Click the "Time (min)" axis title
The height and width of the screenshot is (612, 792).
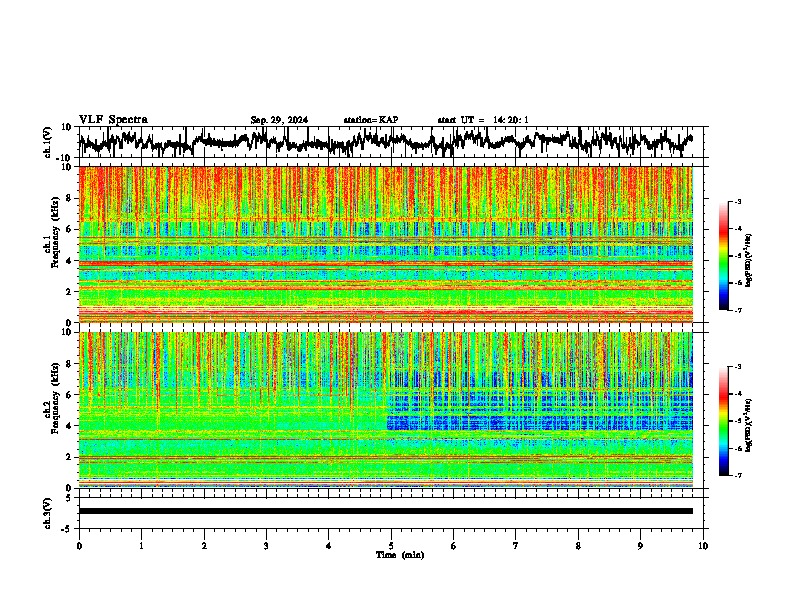tap(400, 555)
